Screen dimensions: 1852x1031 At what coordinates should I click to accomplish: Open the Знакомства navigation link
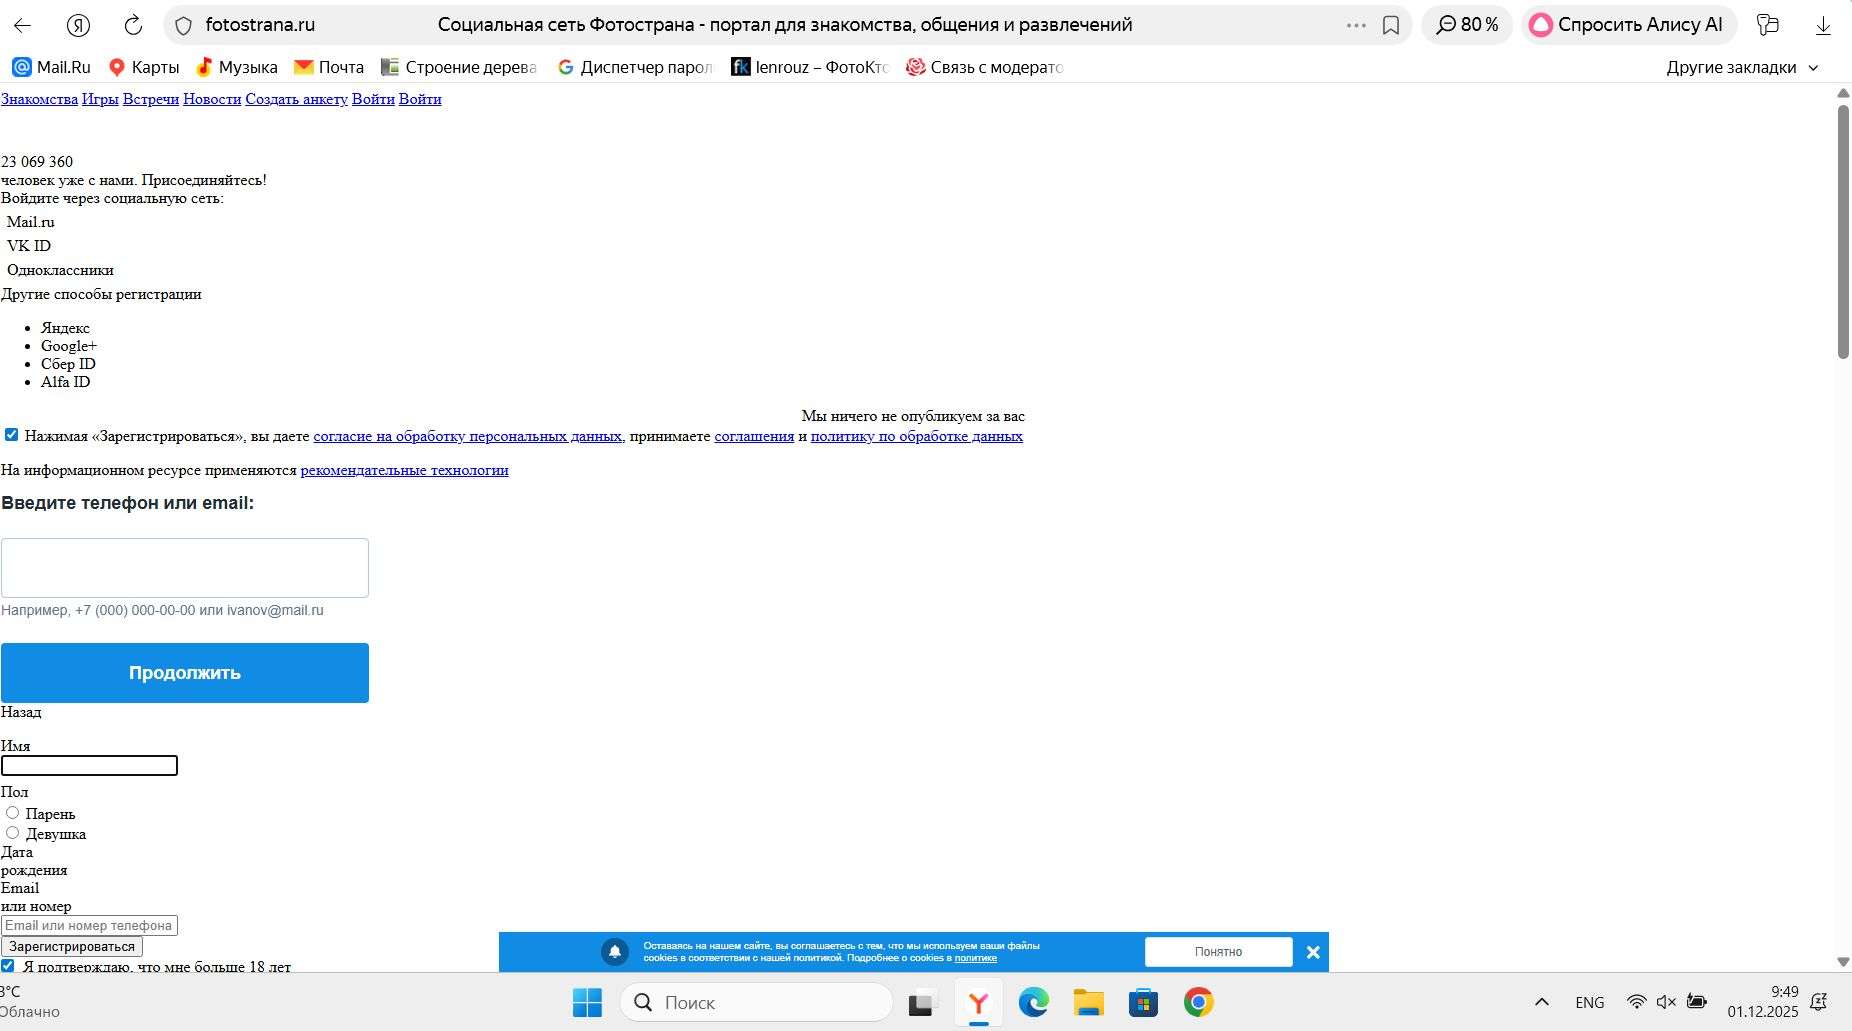pyautogui.click(x=39, y=99)
